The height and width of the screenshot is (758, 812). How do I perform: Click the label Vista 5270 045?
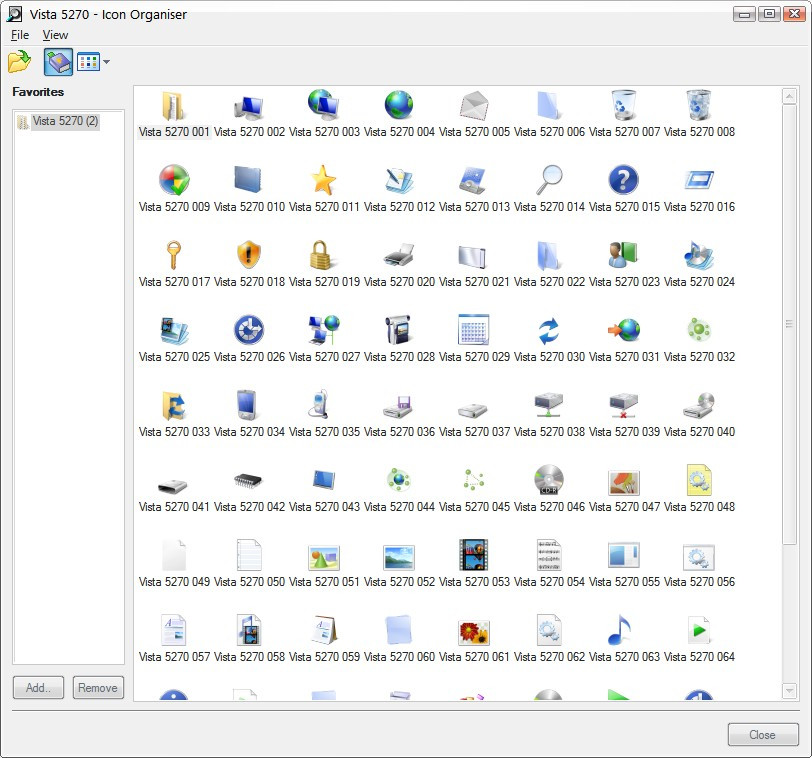coord(474,506)
